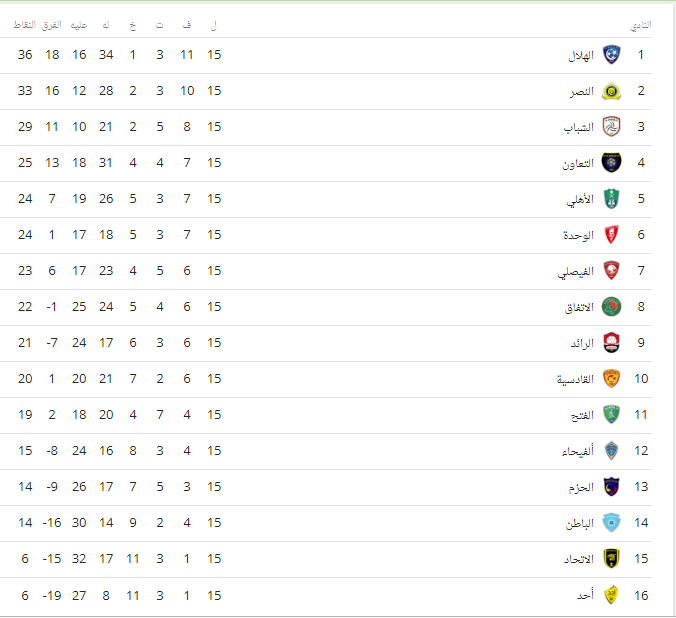Click the الوحدة club crest icon

click(611, 235)
